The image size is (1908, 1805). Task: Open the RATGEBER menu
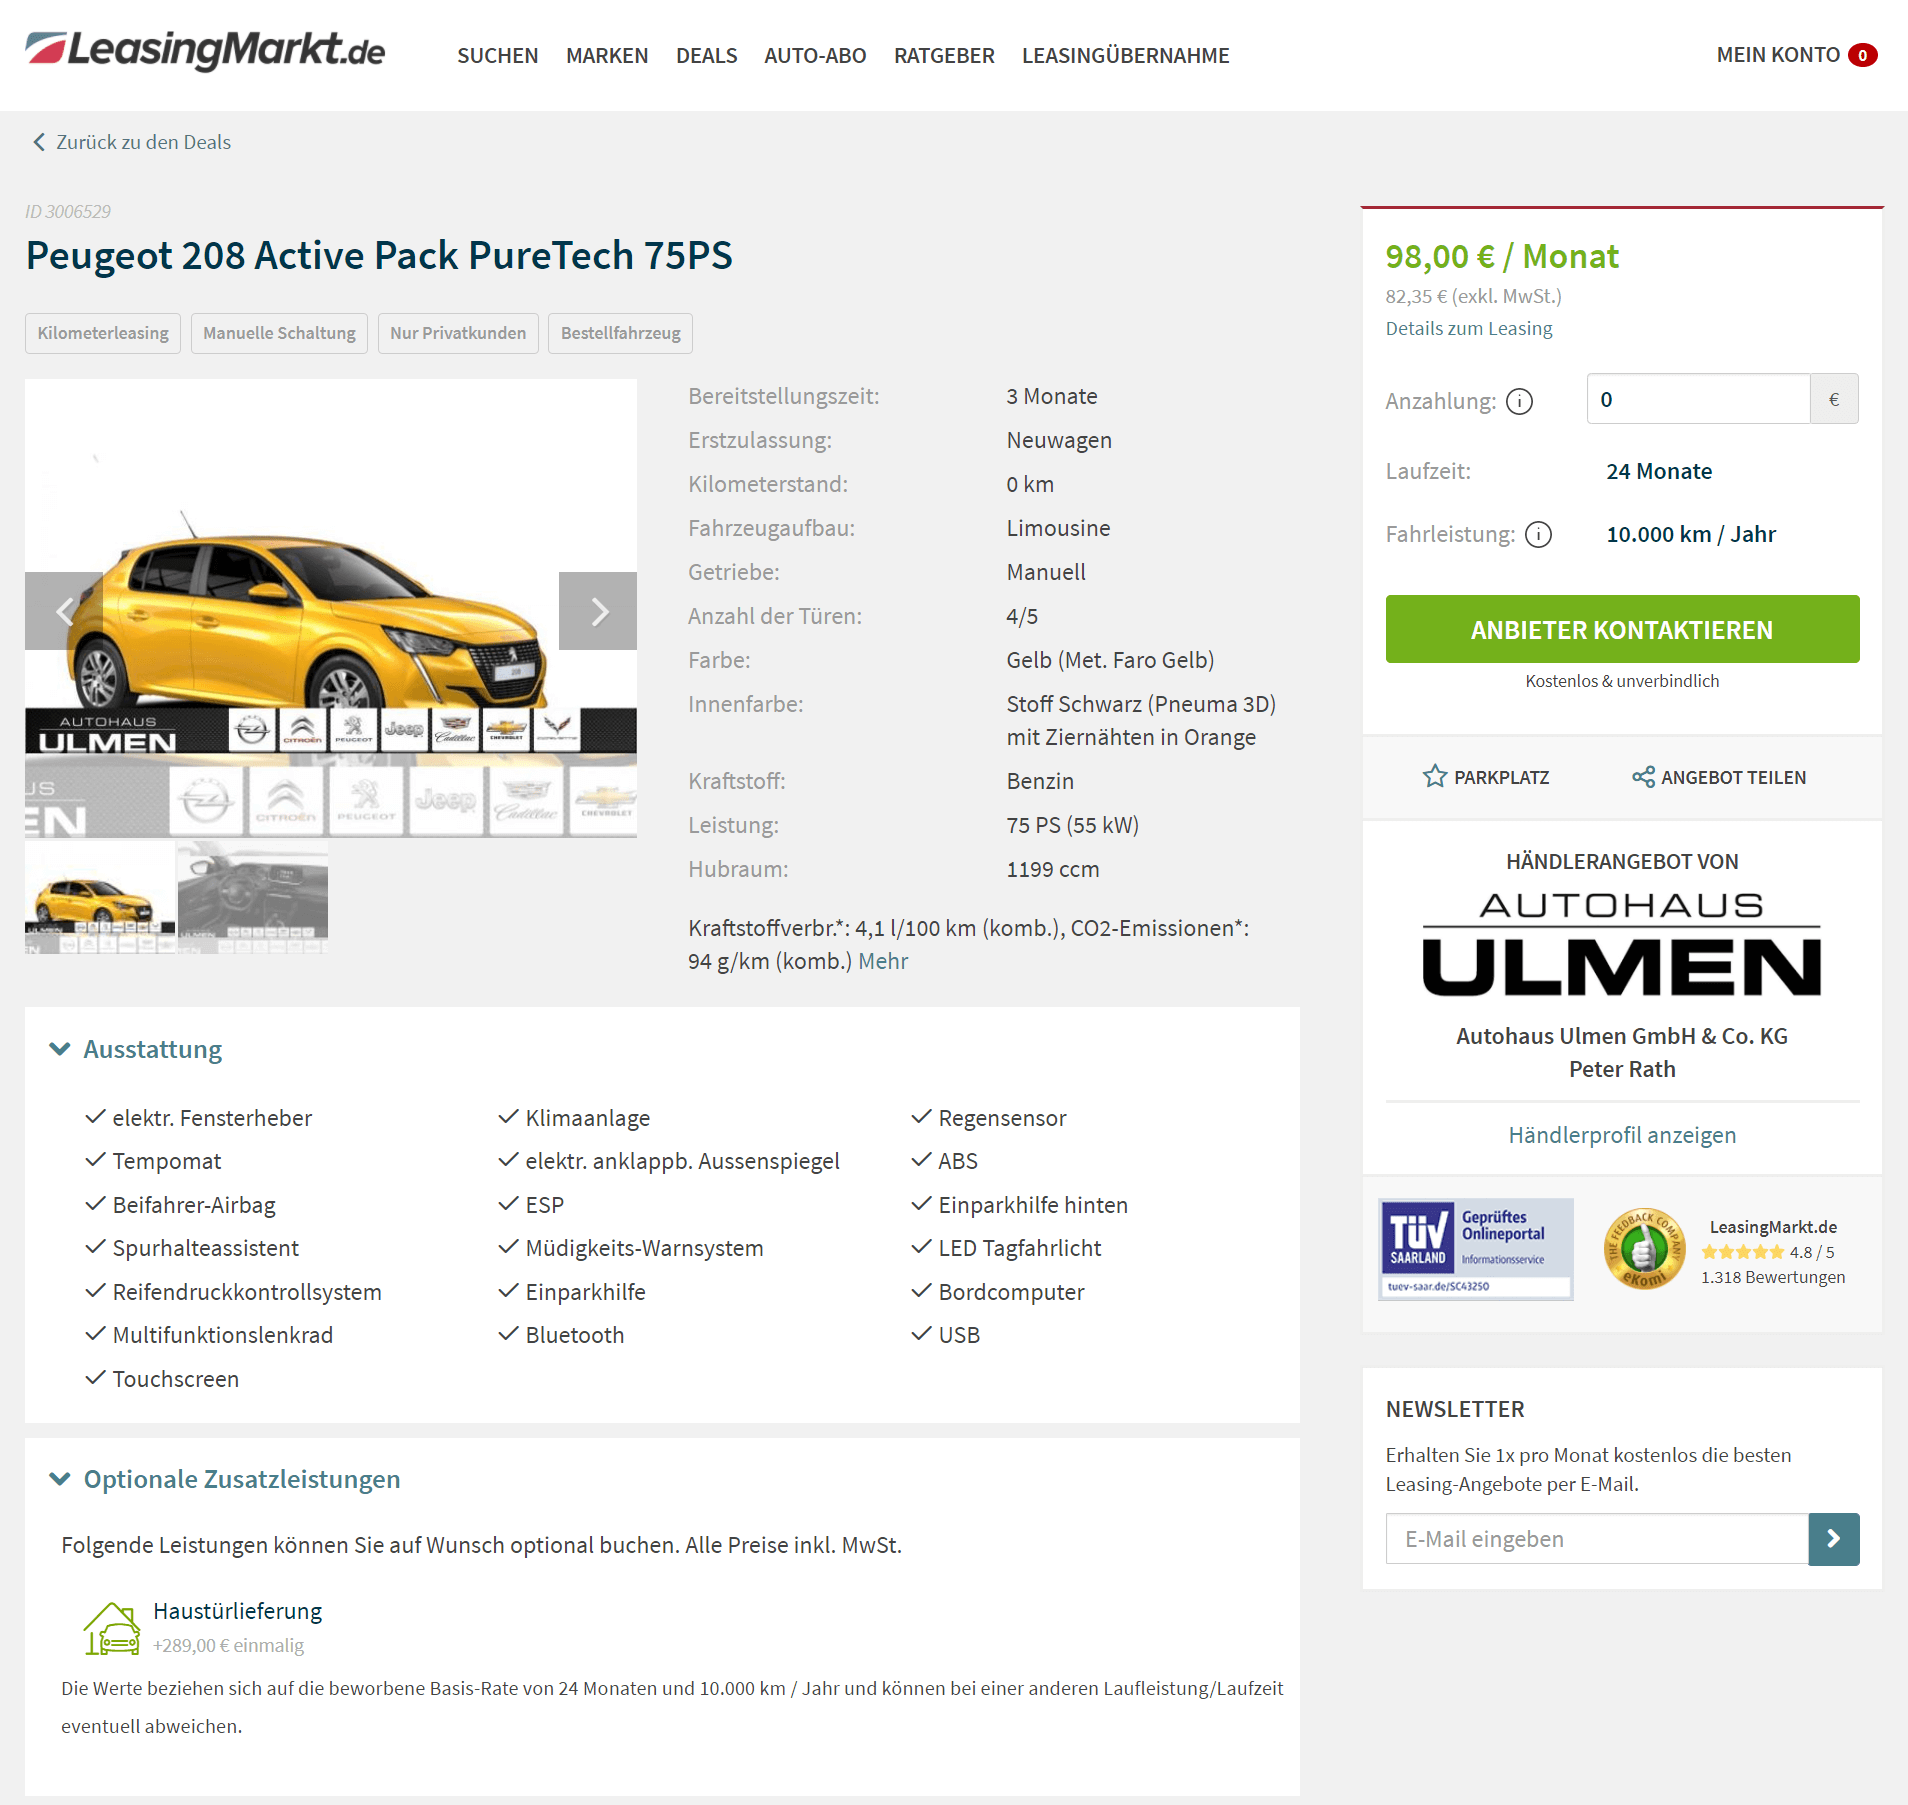pos(944,56)
